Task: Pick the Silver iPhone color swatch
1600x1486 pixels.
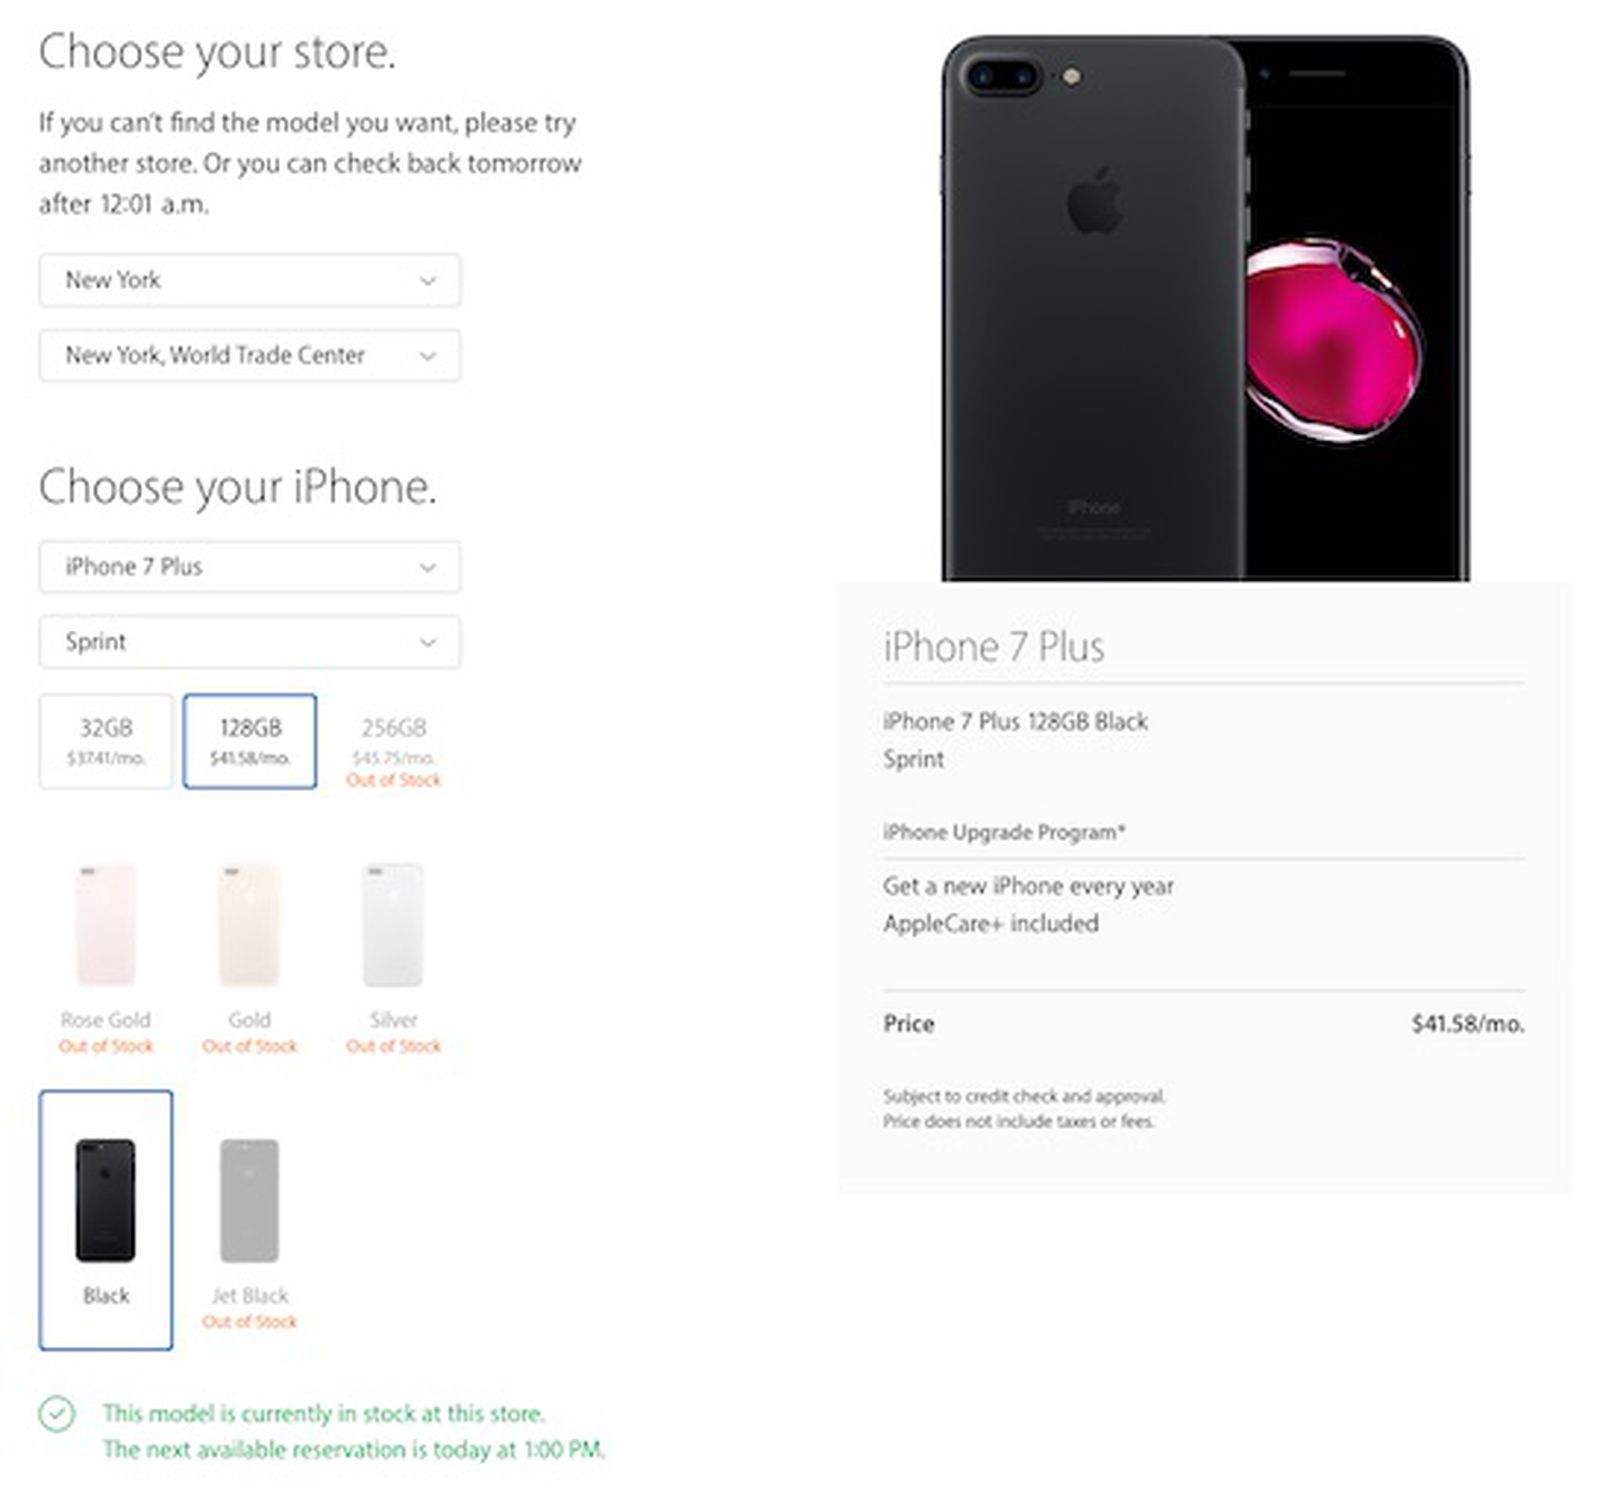Action: point(393,926)
